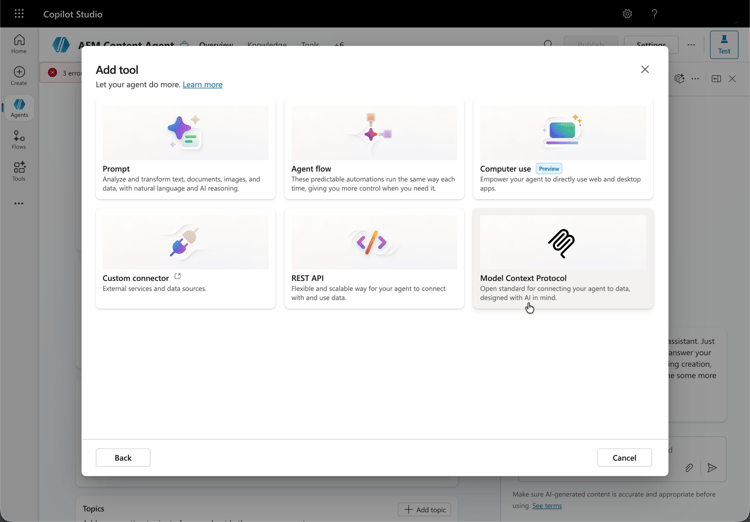Close the test chat panel
This screenshot has height=522, width=750.
click(x=732, y=78)
